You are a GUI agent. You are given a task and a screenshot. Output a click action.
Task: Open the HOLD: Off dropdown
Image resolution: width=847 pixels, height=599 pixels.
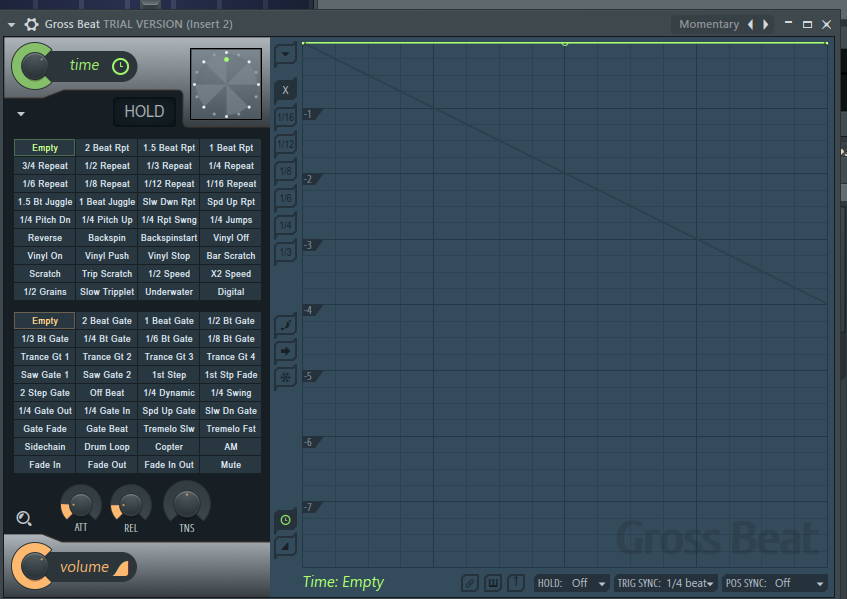click(572, 583)
